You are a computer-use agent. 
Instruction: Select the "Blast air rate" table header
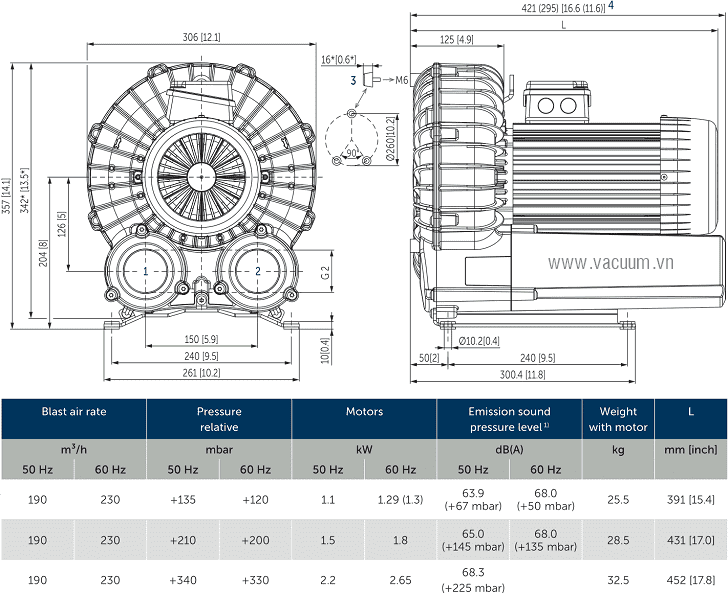click(x=74, y=411)
